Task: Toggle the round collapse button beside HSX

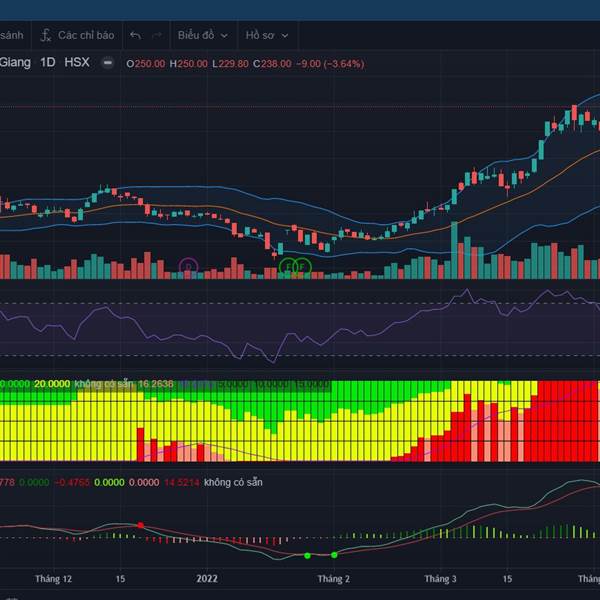Action: [108, 62]
